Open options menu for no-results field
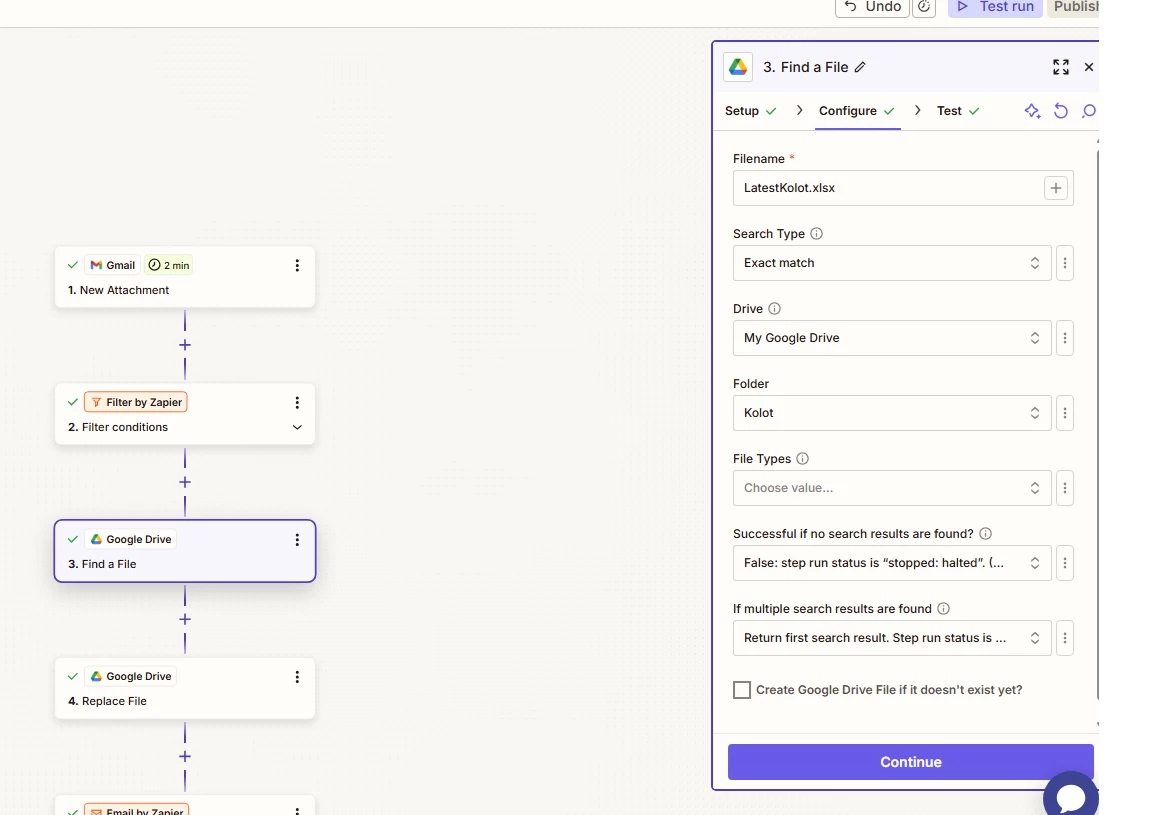Screen dimensions: 1152x815 coord(1065,563)
